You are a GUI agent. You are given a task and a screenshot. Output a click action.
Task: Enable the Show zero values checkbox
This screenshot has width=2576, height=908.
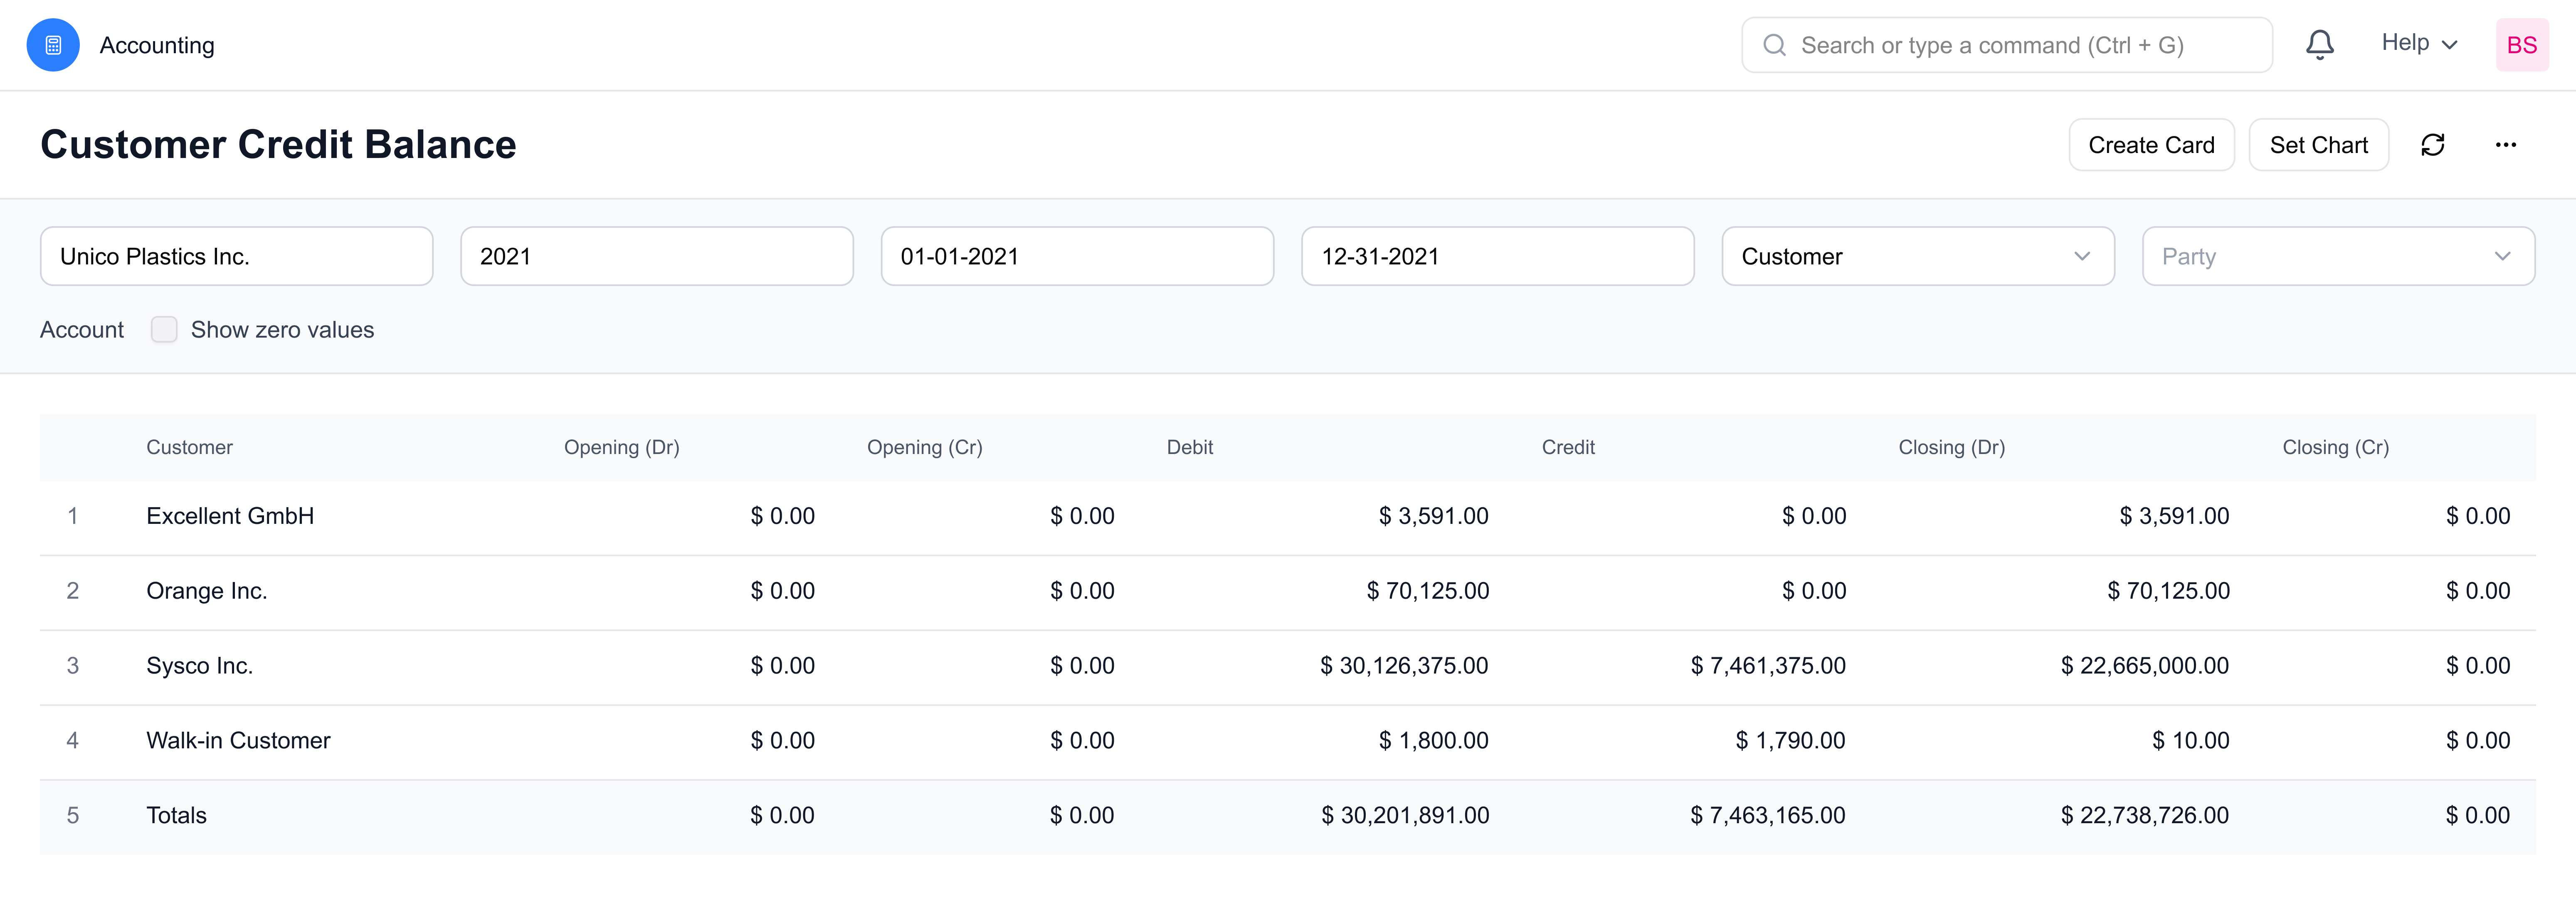(163, 329)
